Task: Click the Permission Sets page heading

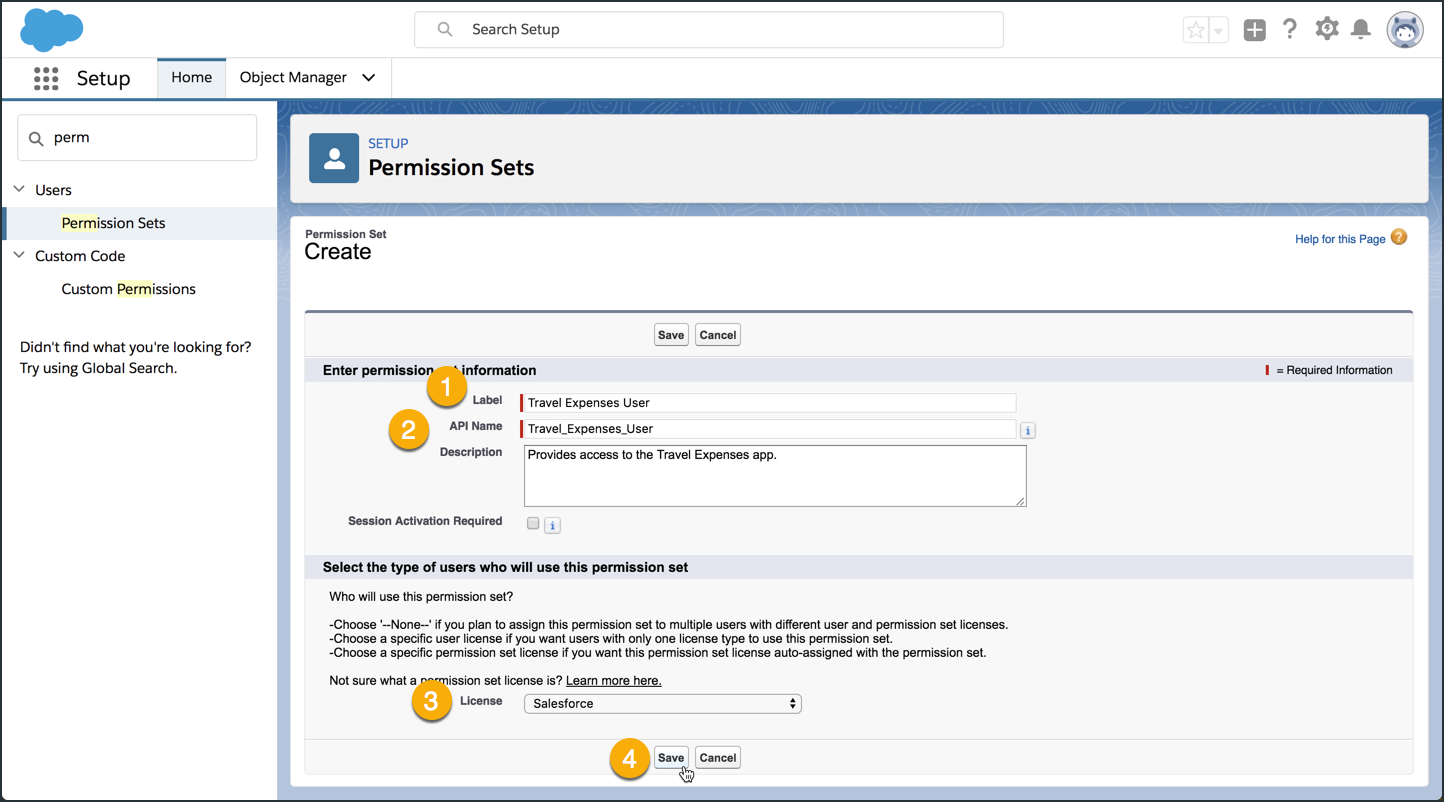Action: (451, 168)
